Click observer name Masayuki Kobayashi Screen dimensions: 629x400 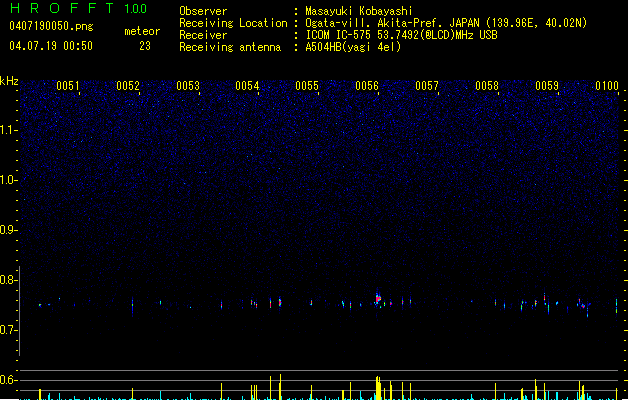(x=359, y=11)
